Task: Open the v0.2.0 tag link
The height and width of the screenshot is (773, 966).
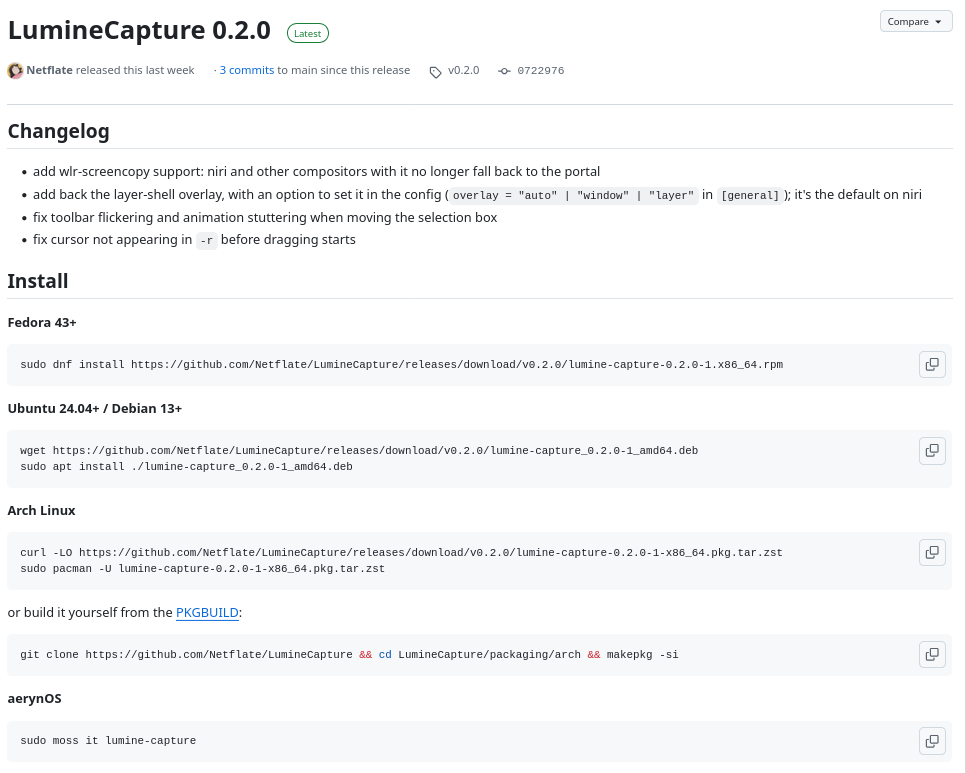Action: [x=463, y=70]
